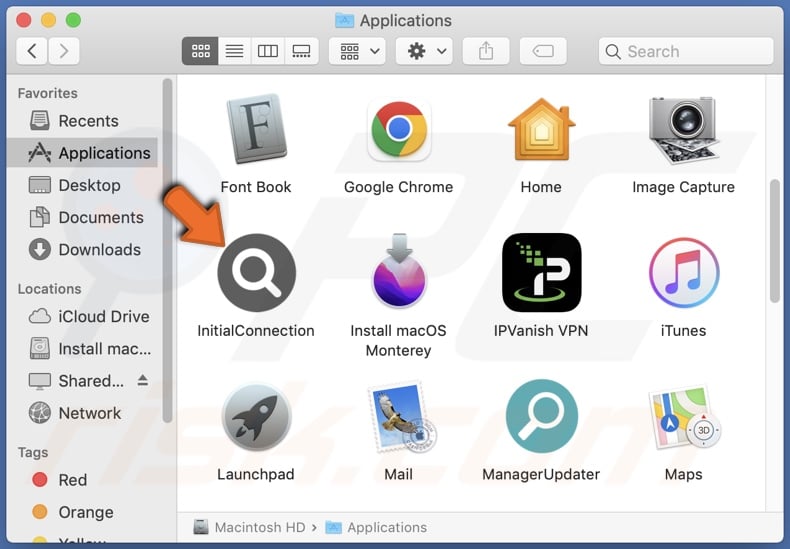The height and width of the screenshot is (549, 790).
Task: Select the Launchpad rocket icon
Action: tap(256, 416)
